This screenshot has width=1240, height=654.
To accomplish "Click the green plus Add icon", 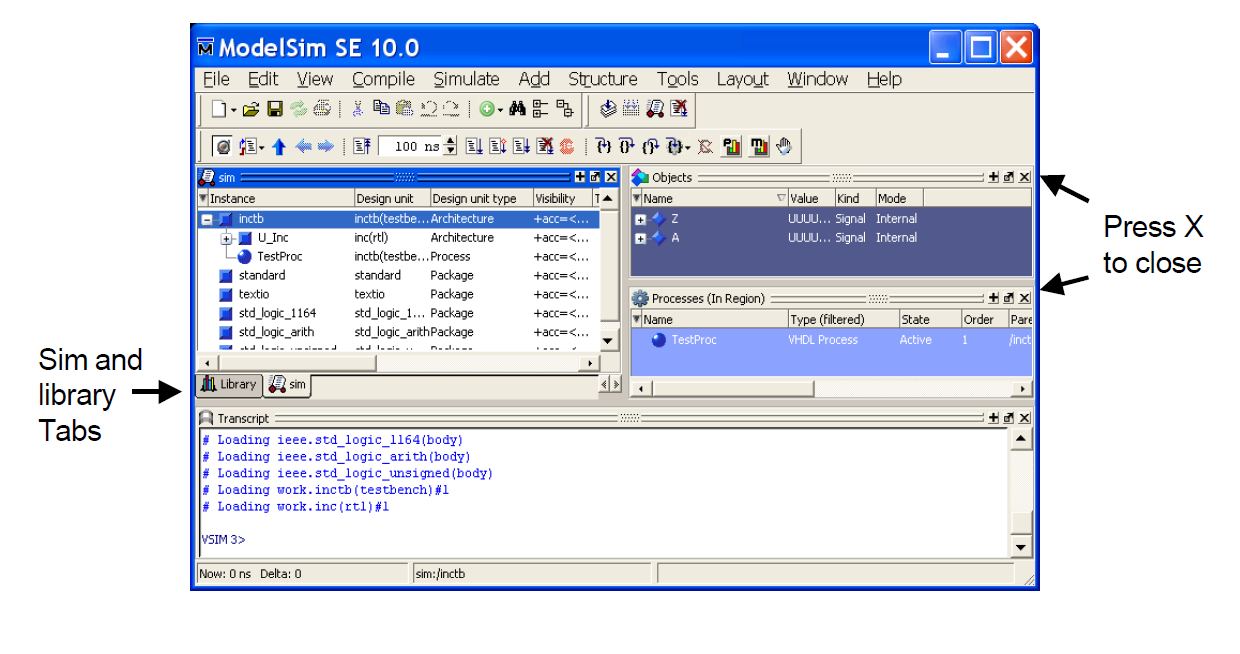I will click(486, 109).
